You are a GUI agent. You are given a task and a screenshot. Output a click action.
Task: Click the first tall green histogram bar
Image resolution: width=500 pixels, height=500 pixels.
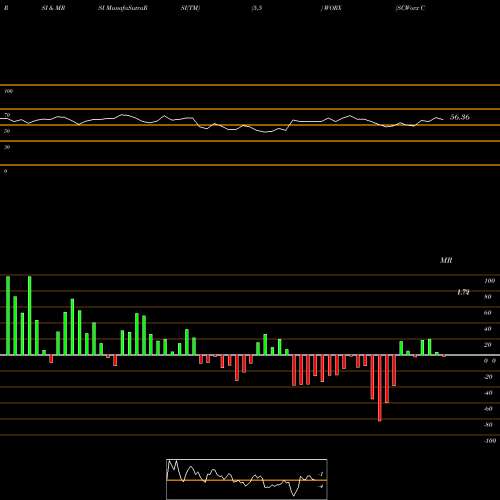8,315
